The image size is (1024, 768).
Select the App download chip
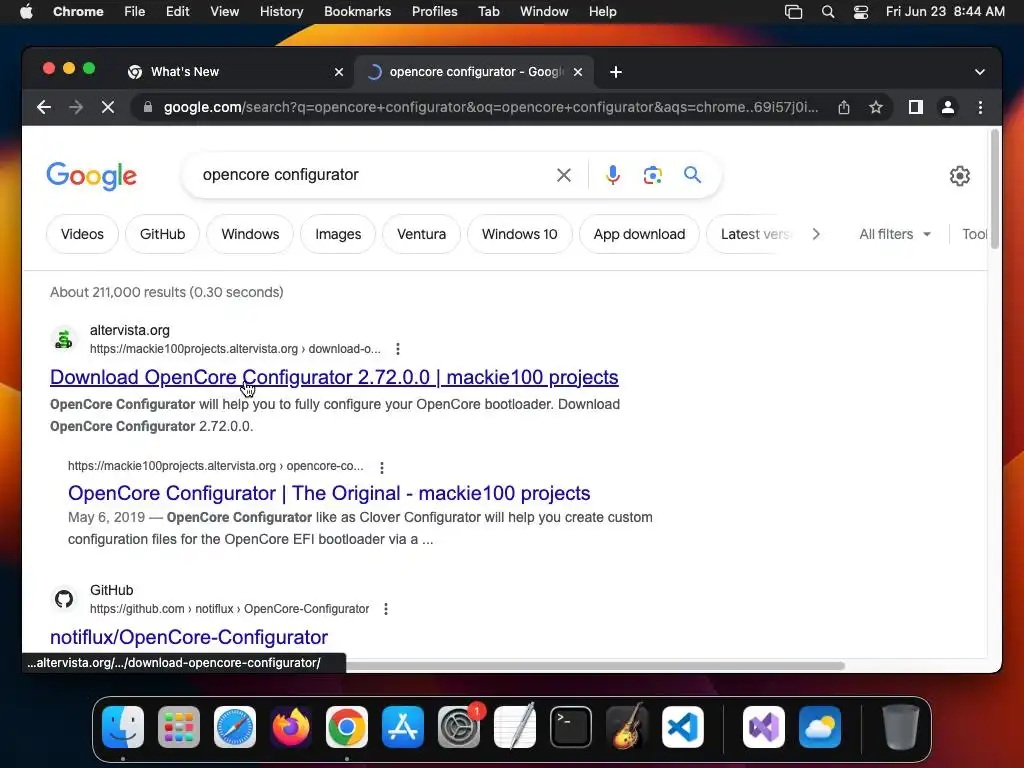[639, 234]
